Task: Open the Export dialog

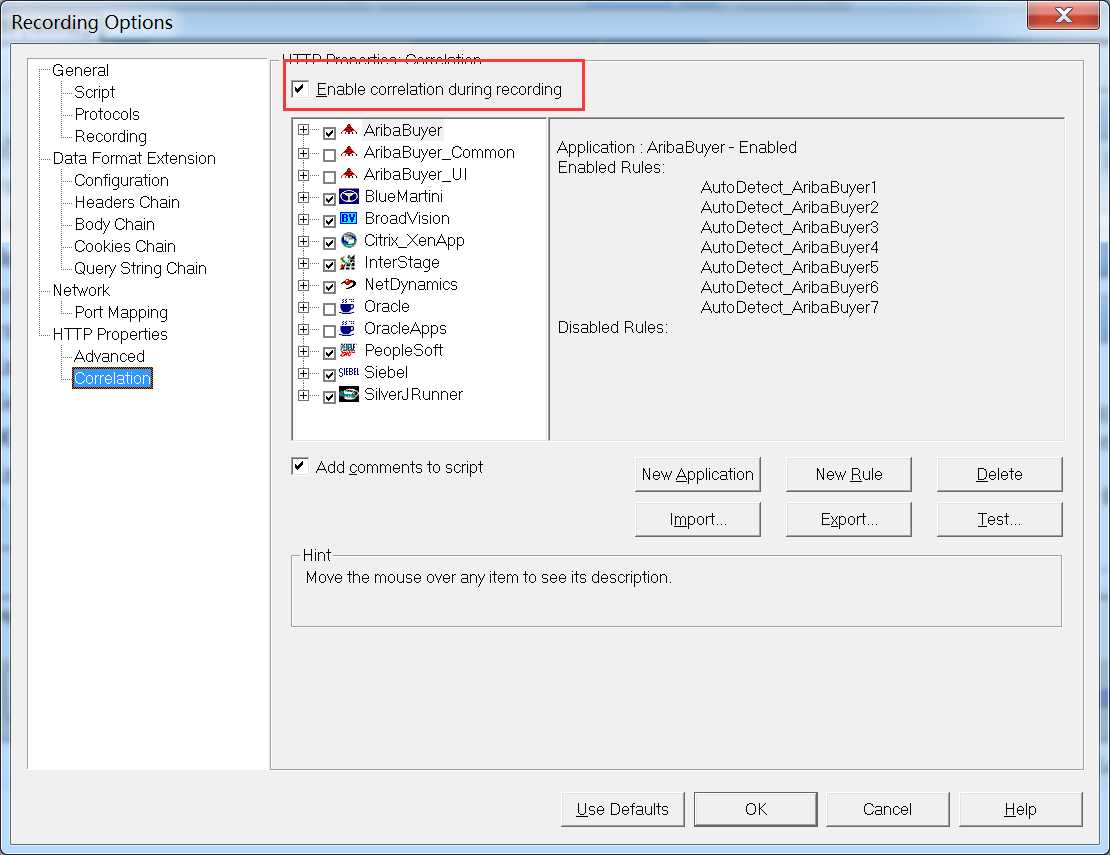Action: pos(849,520)
